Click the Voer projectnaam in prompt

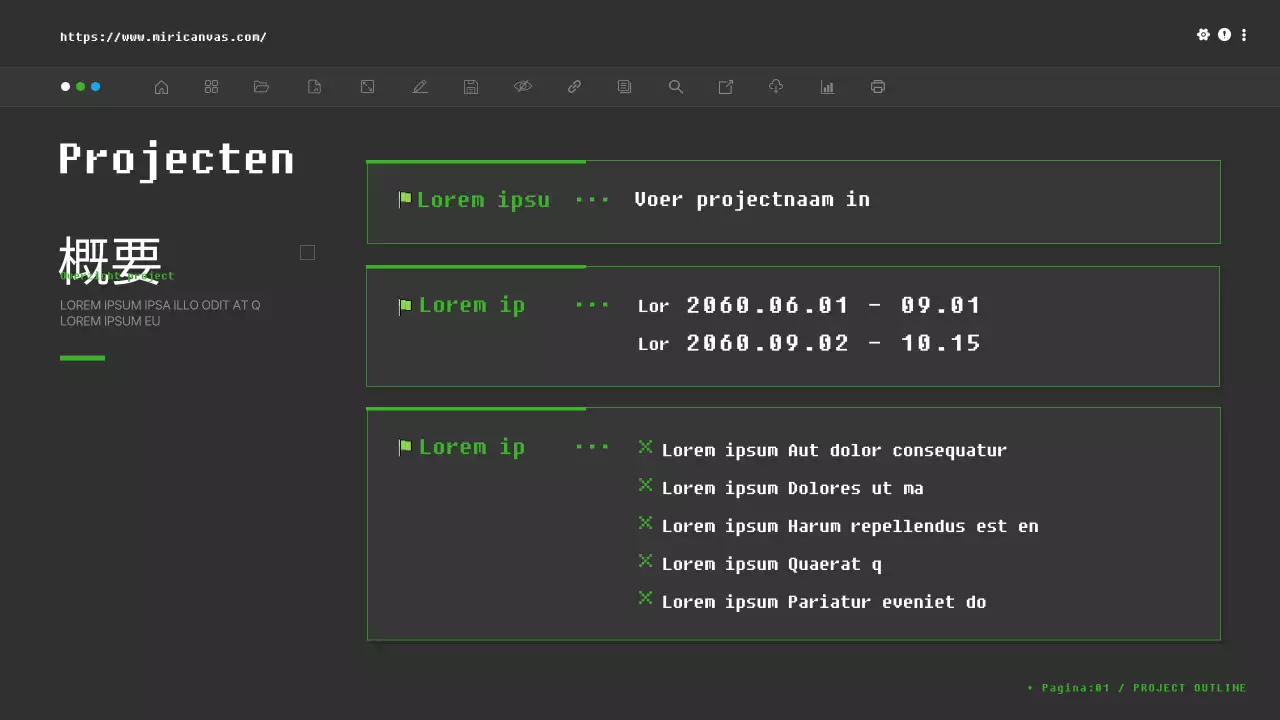click(752, 199)
